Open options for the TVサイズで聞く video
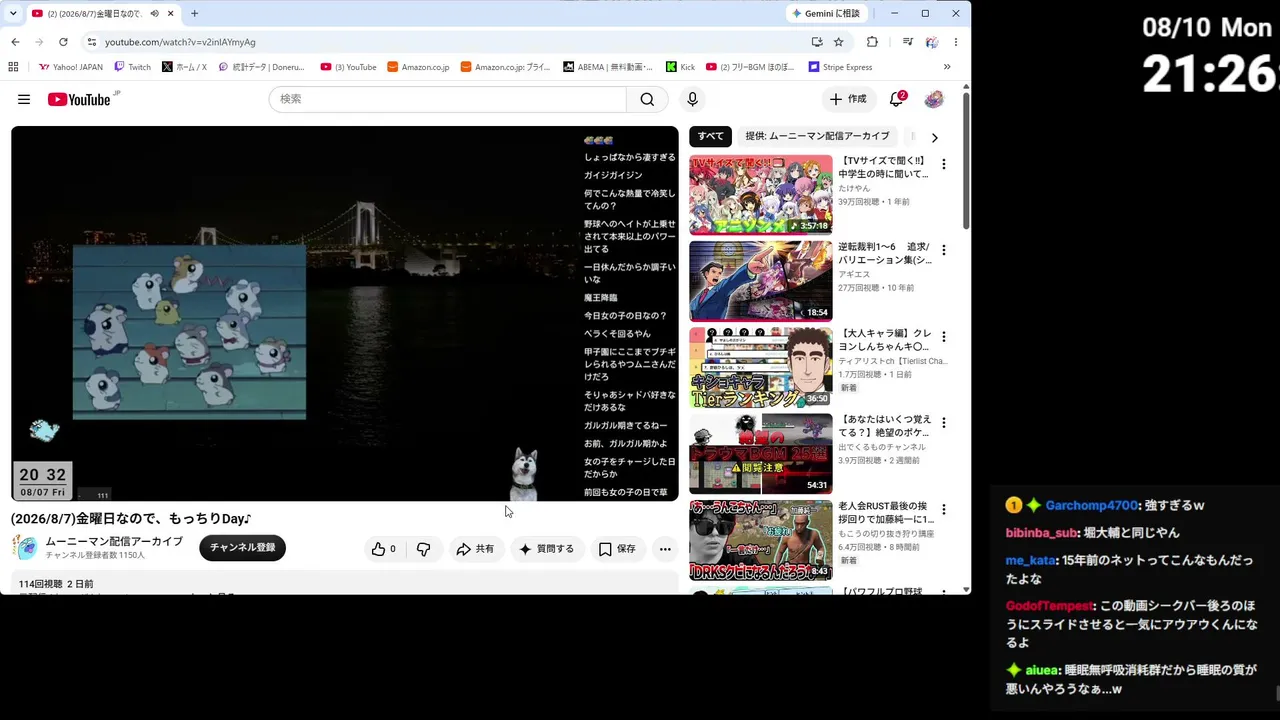 [x=943, y=164]
